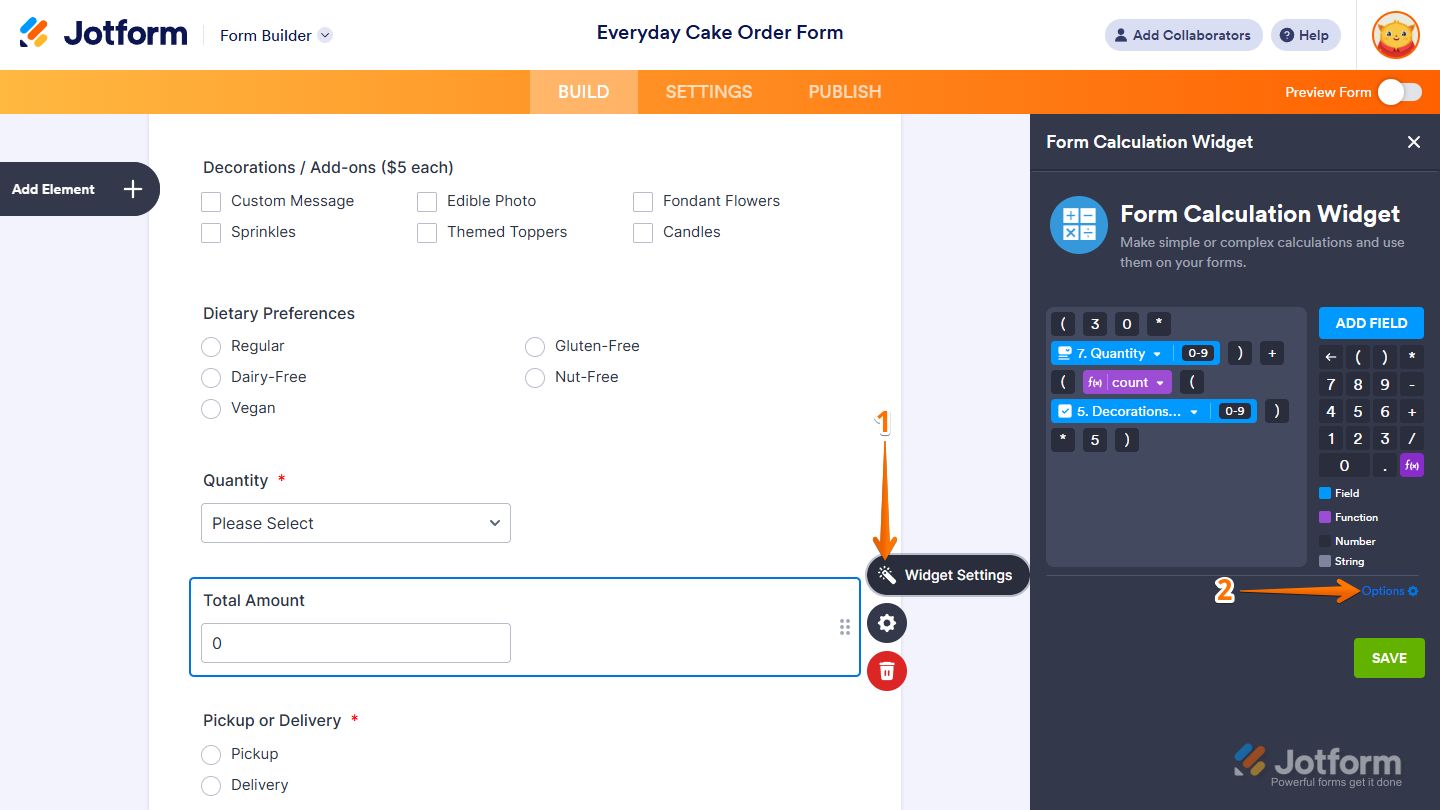This screenshot has width=1440, height=810.
Task: Open Help from the top bar
Action: coord(1305,35)
